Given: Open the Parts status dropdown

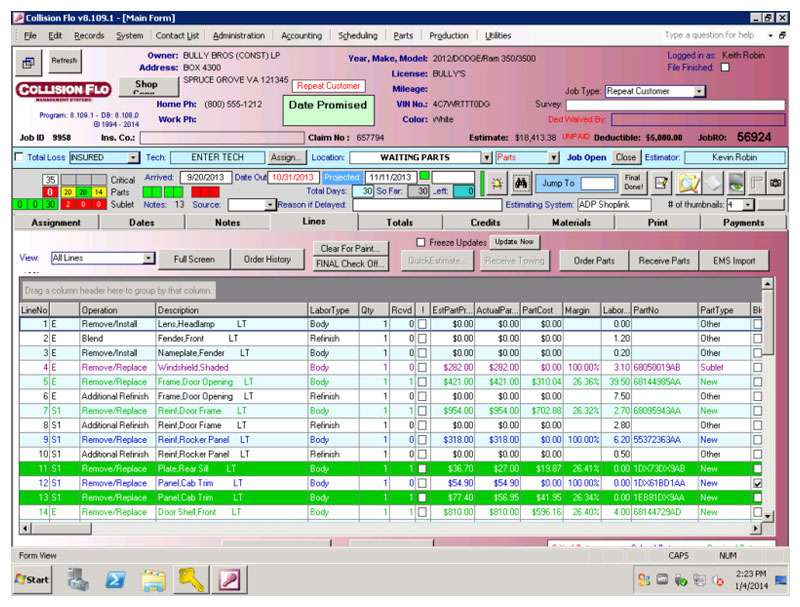Looking at the screenshot, I should click(554, 157).
